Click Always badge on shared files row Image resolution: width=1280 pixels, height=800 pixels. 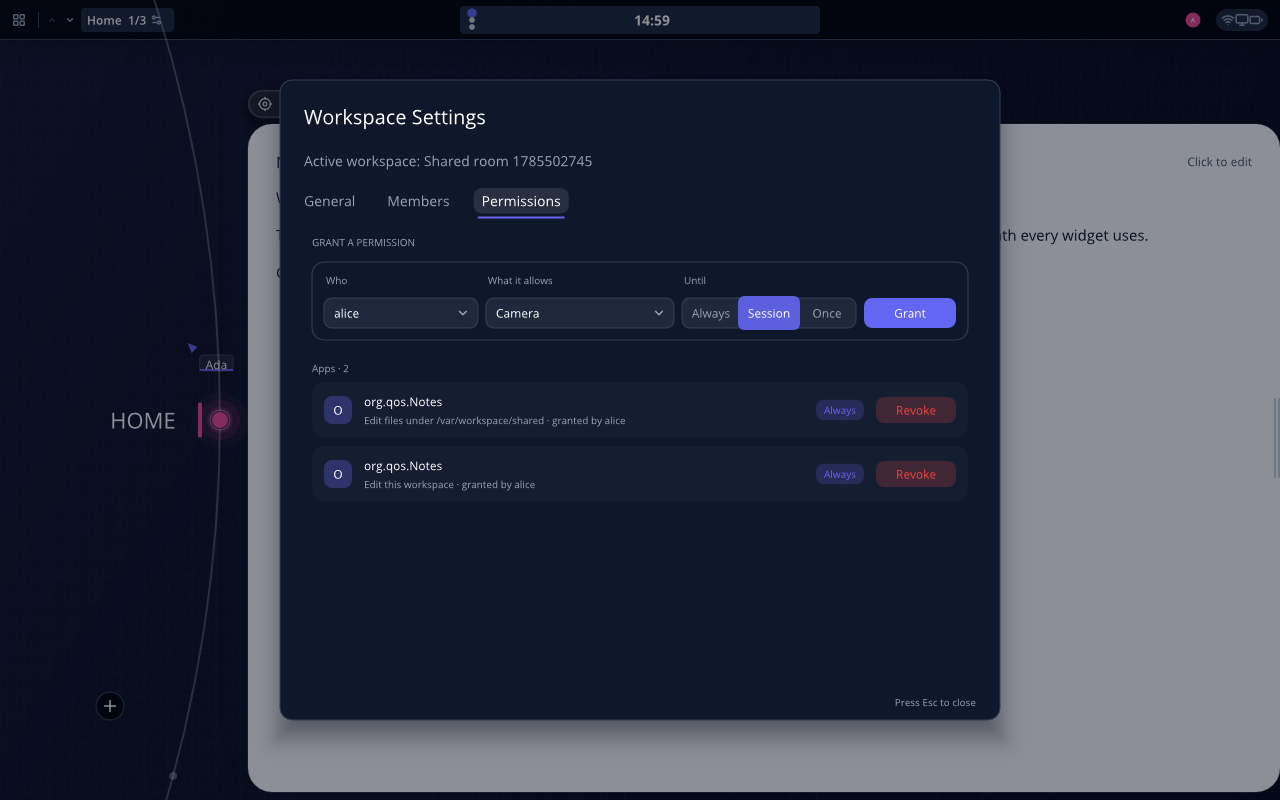point(840,410)
